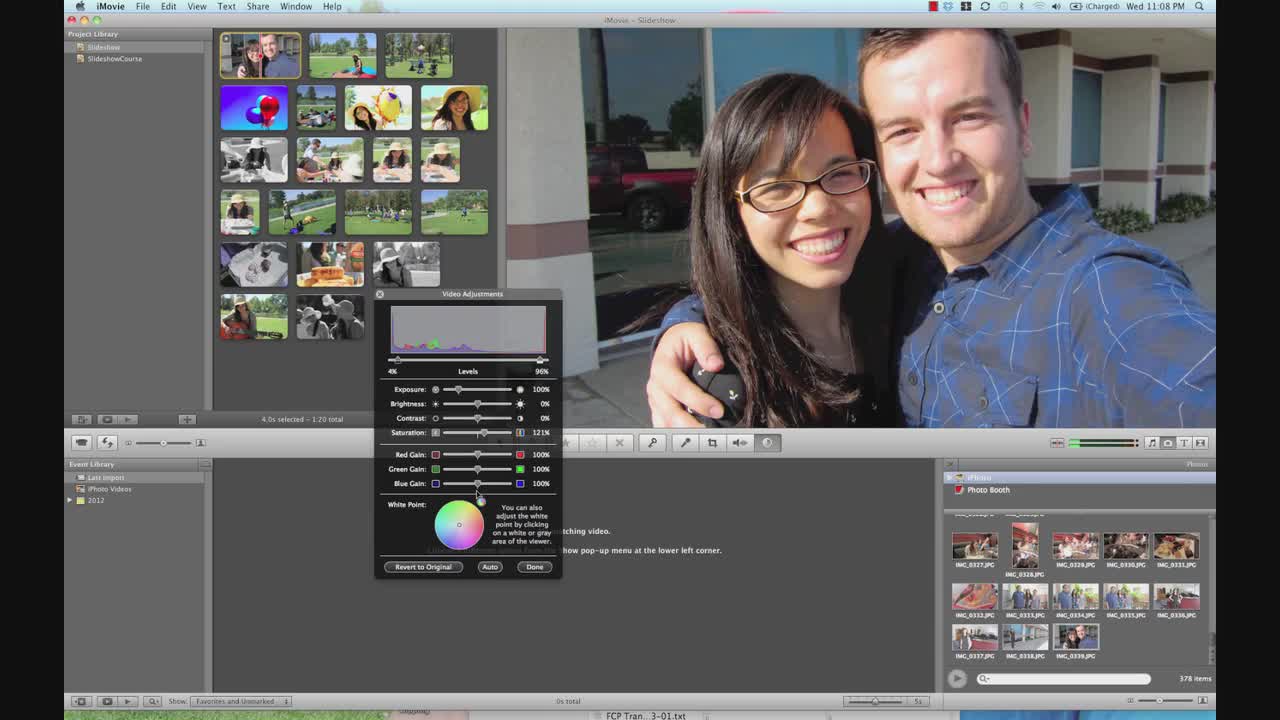
Task: Open the voiceover microphone tool
Action: tap(685, 443)
